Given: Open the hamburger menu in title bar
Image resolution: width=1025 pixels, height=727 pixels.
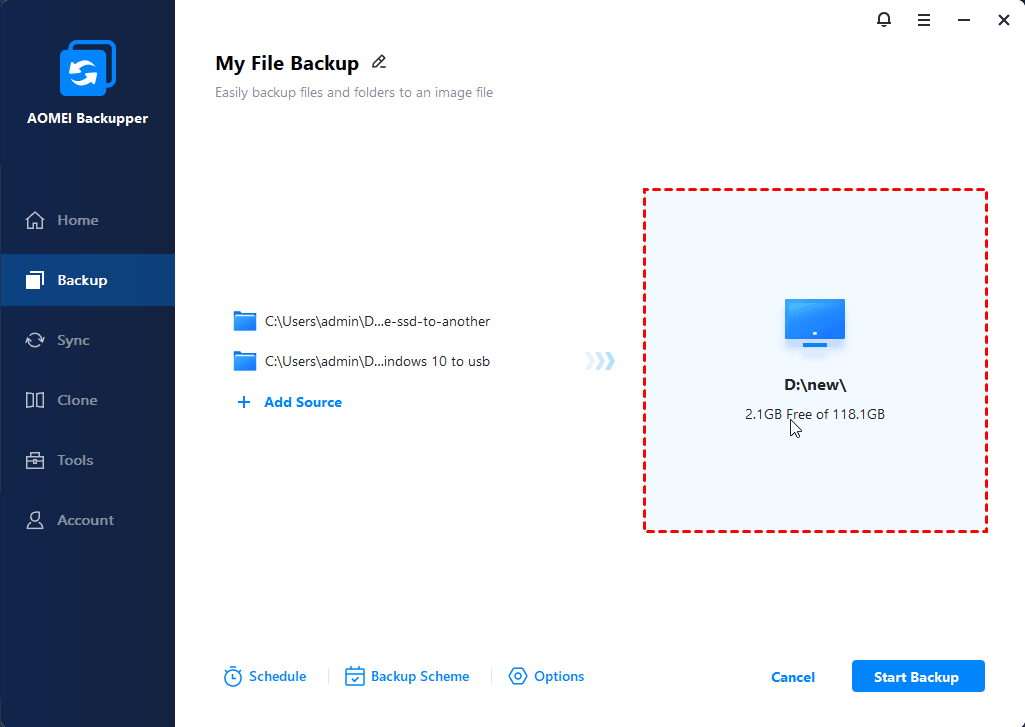Looking at the screenshot, I should [x=924, y=20].
